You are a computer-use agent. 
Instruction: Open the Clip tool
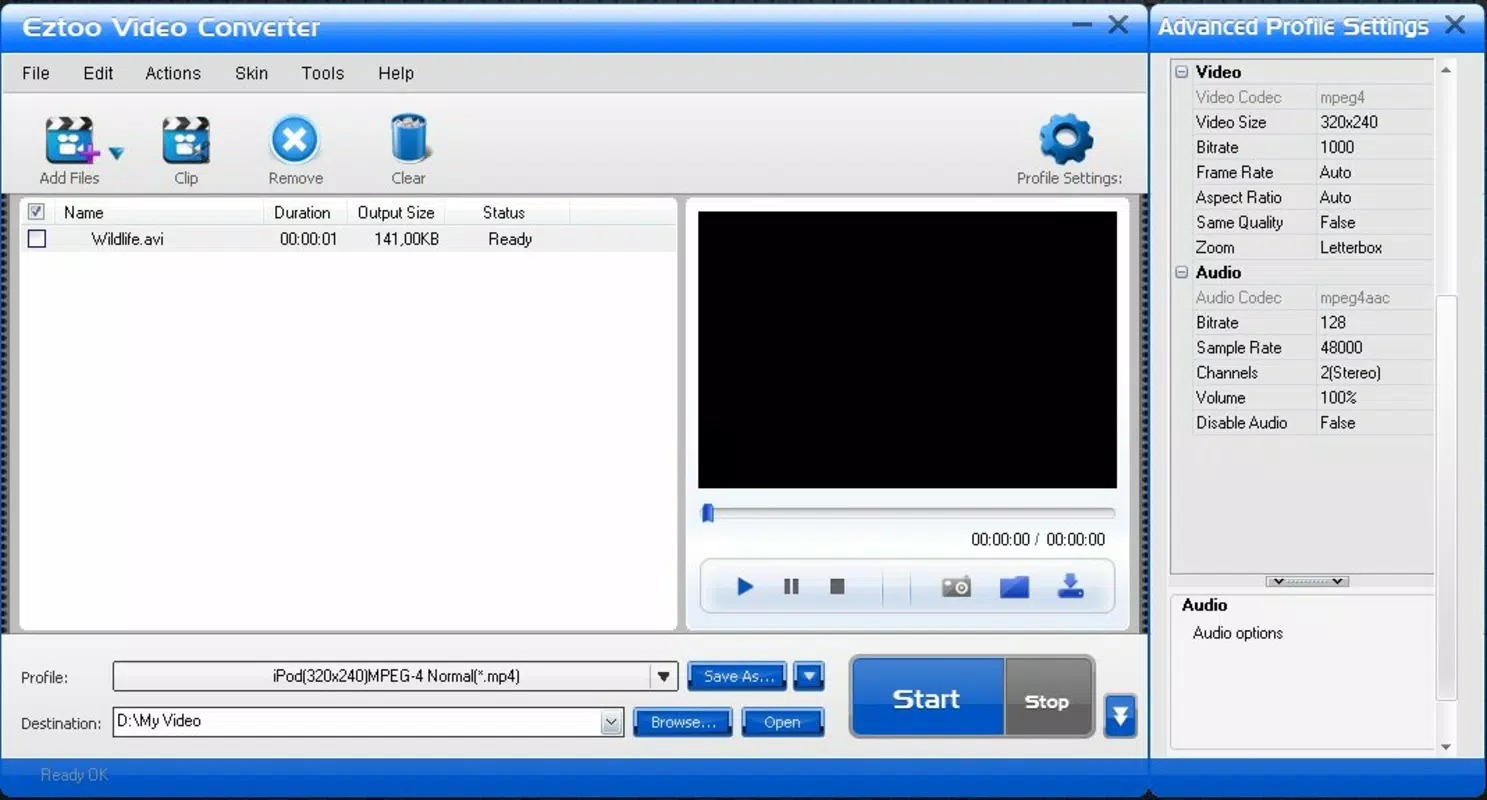coord(186,140)
